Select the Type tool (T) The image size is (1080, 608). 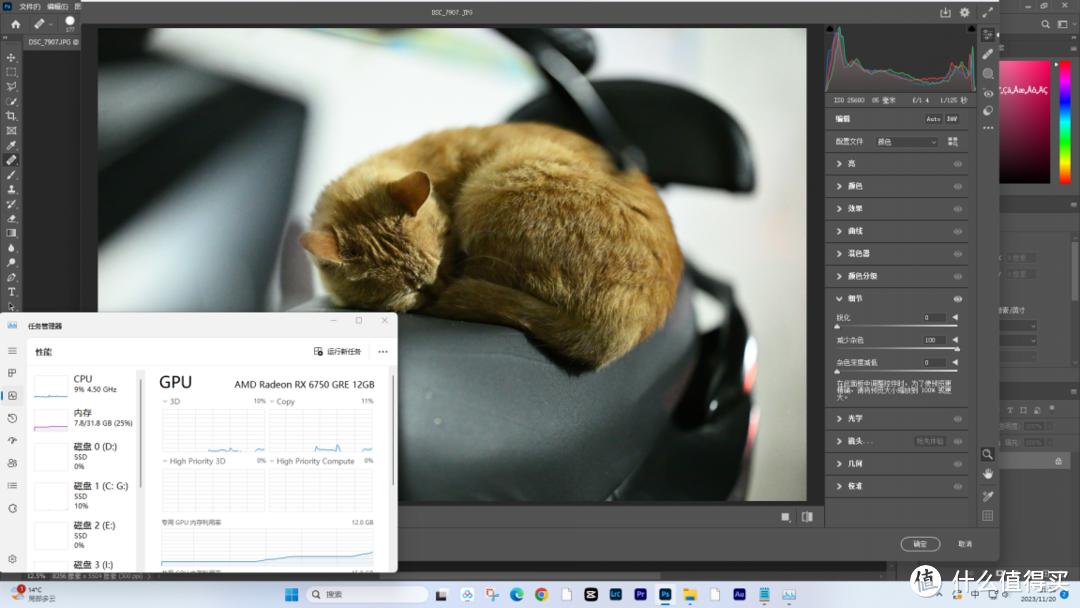[11, 292]
